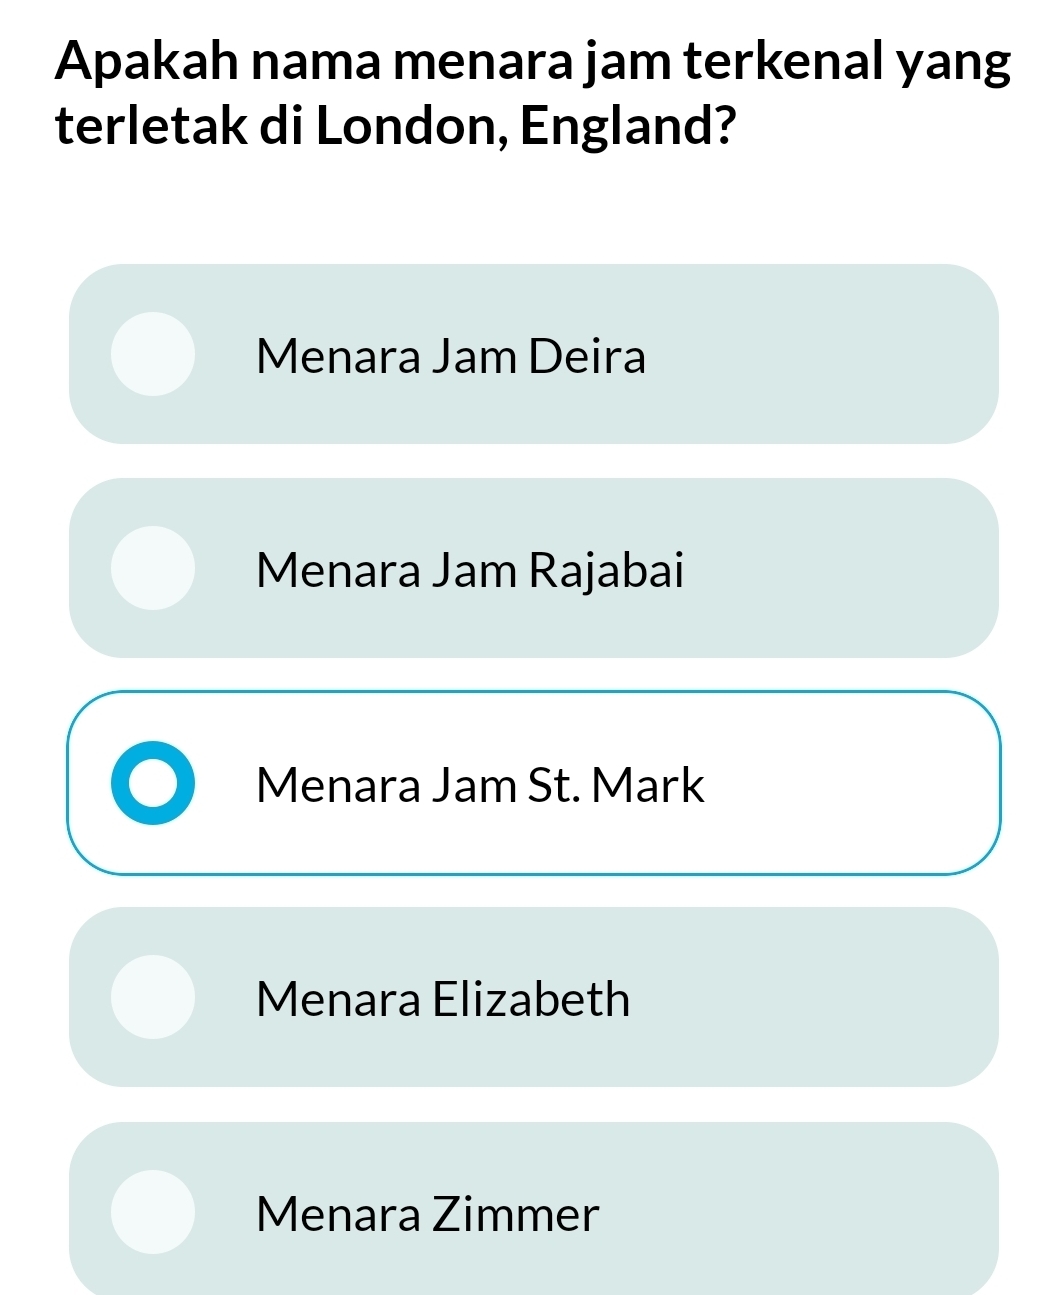The width and height of the screenshot is (1060, 1295).
Task: Pick the Menara Elizabeth radio button
Action: point(152,997)
